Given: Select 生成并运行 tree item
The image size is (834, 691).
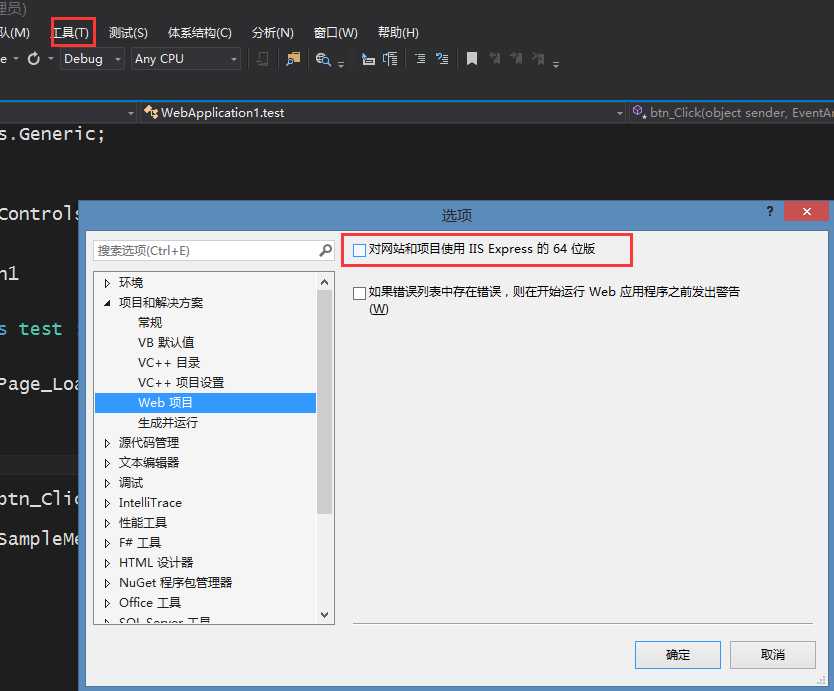Looking at the screenshot, I should click(168, 423).
